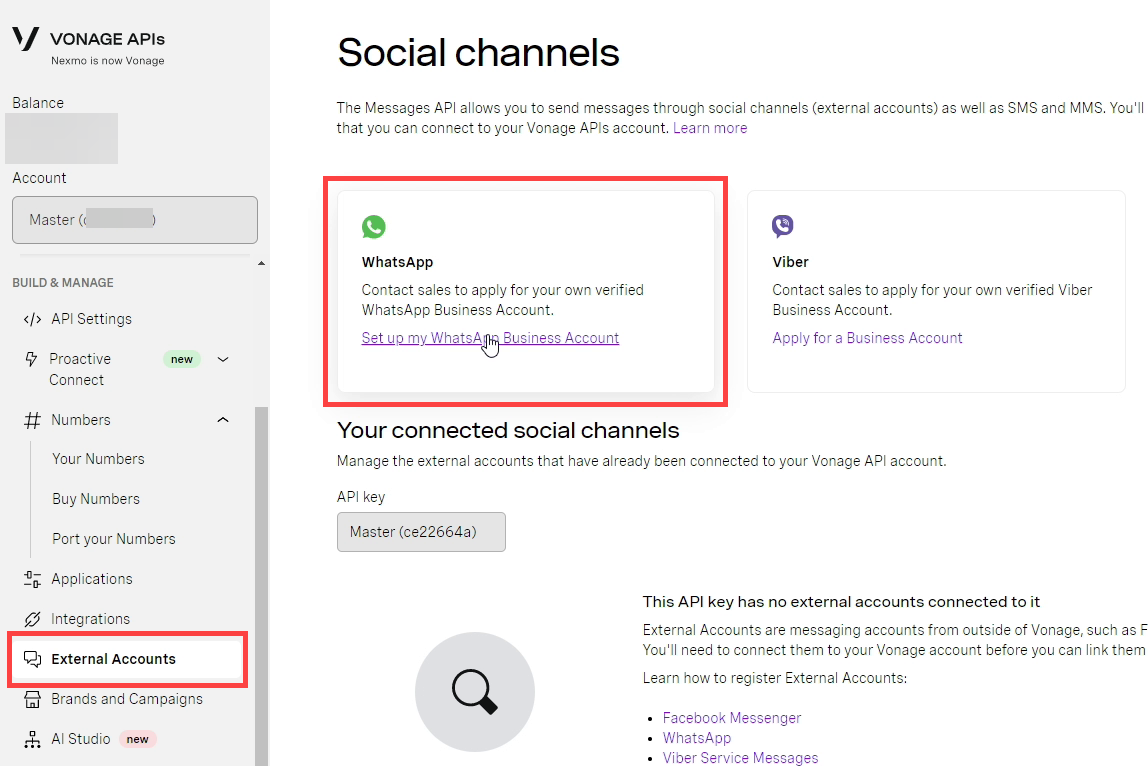1148x766 pixels.
Task: Open Brands and Campaigns in sidebar
Action: click(x=127, y=699)
